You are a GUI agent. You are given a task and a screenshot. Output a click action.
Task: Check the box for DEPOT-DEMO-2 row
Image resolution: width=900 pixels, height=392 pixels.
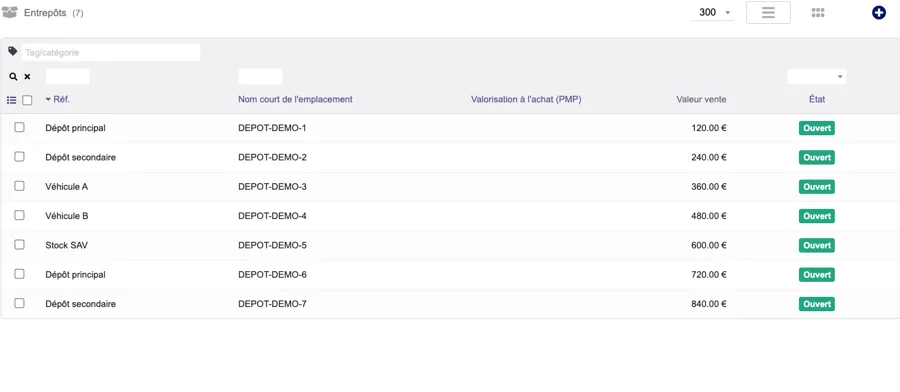pyautogui.click(x=20, y=157)
